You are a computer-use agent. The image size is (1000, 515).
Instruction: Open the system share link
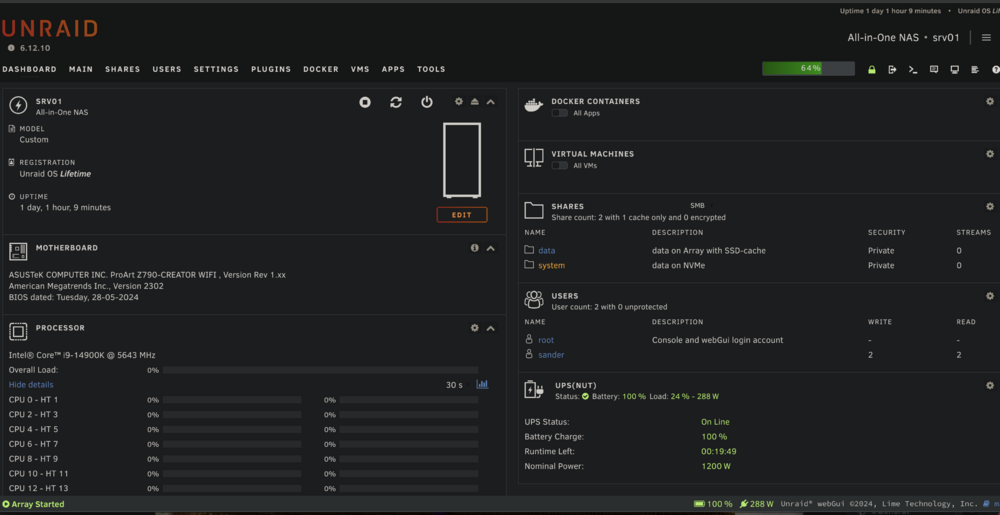[552, 265]
